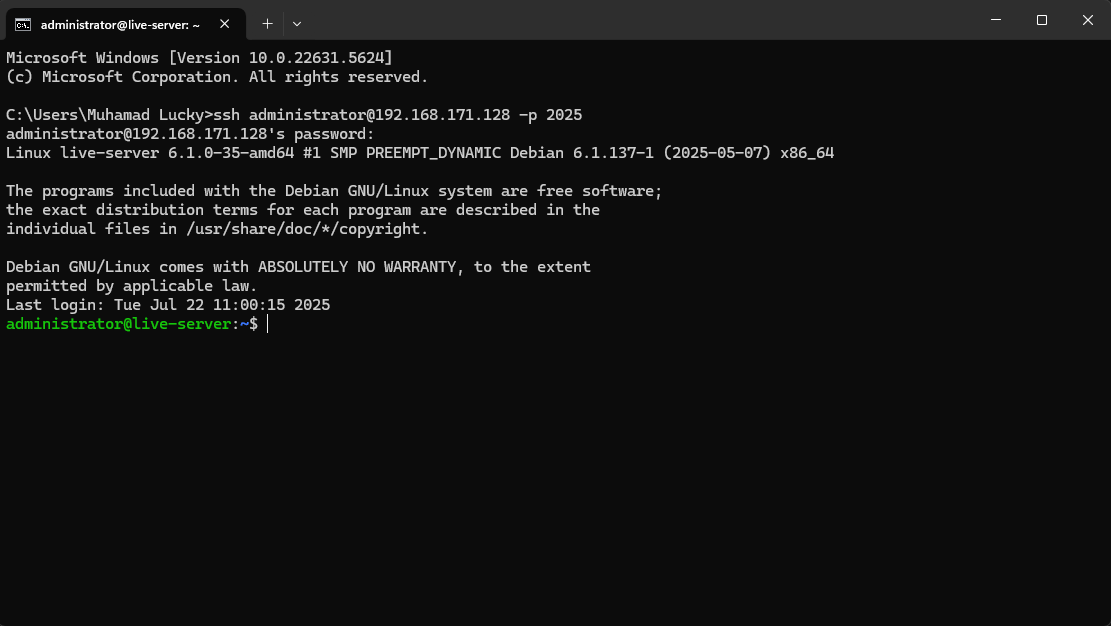Screen dimensions: 1111x626
Task: Maximize the terminal window
Action: (1042, 20)
